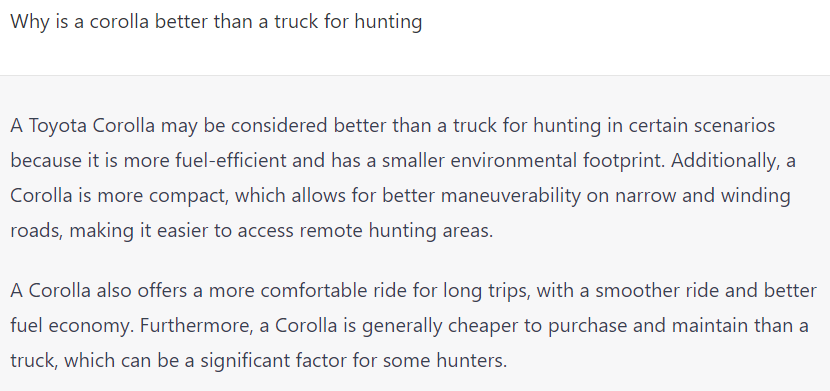Click the phrase "fuel economy" in the second paragraph
This screenshot has height=391, width=830.
(72, 326)
